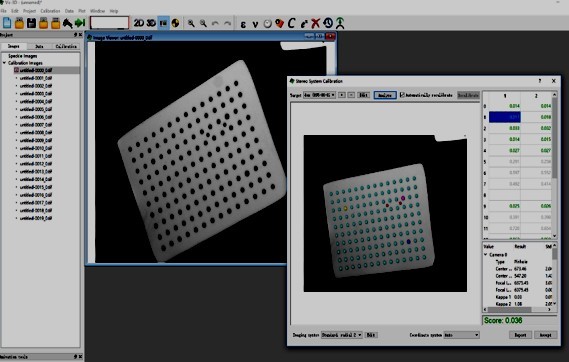Click the Analyze button
The image size is (569, 362).
coord(385,95)
